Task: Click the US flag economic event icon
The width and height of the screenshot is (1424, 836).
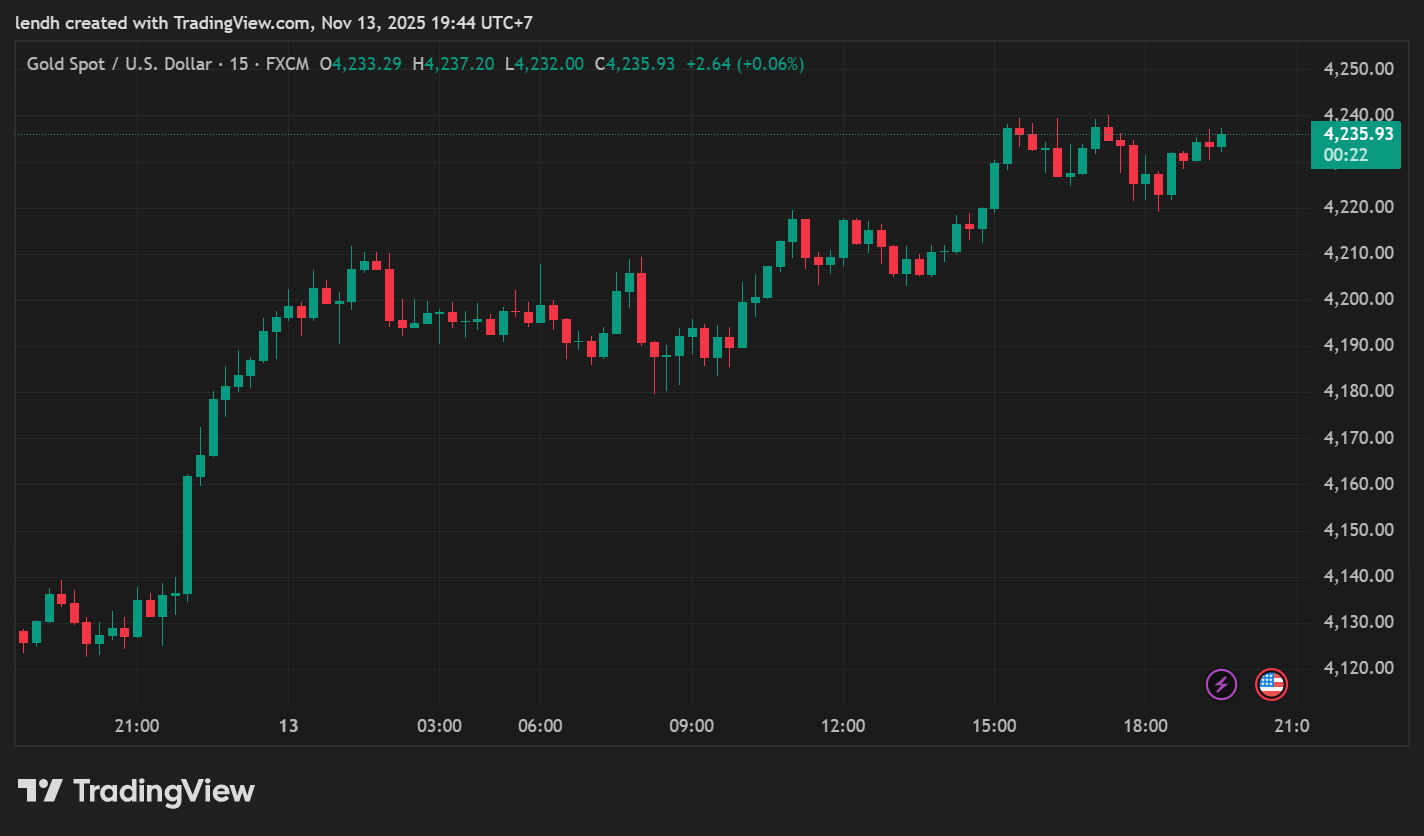Action: 1271,685
